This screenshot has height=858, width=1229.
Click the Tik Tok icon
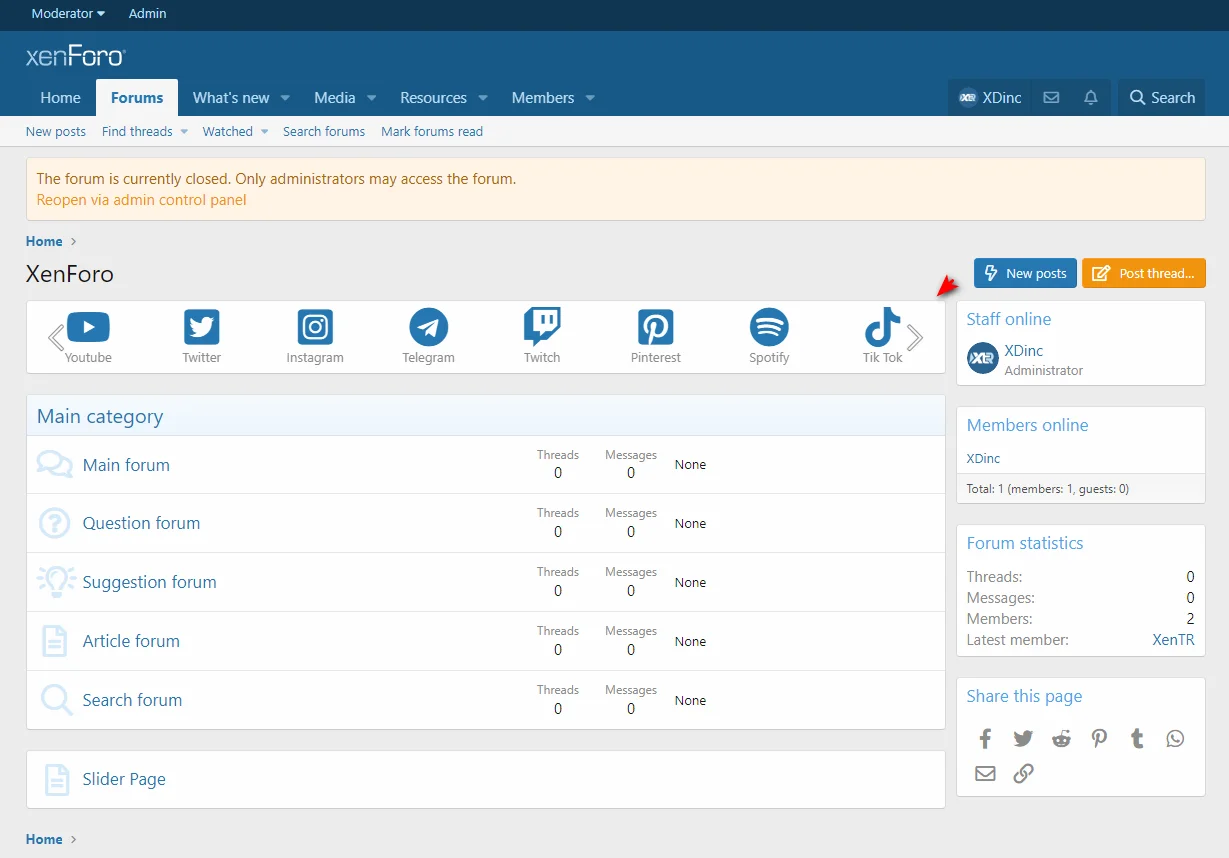click(x=882, y=328)
